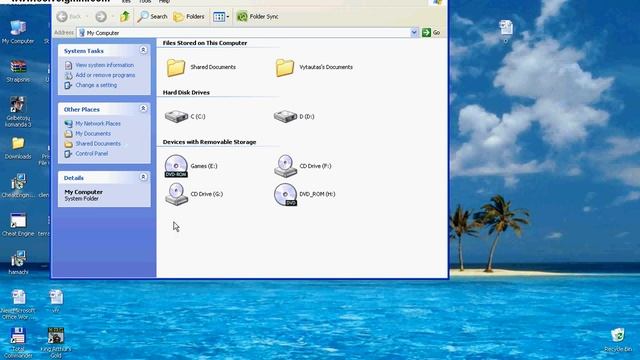The image size is (640, 360).
Task: Open Control Panel link
Action: point(91,153)
